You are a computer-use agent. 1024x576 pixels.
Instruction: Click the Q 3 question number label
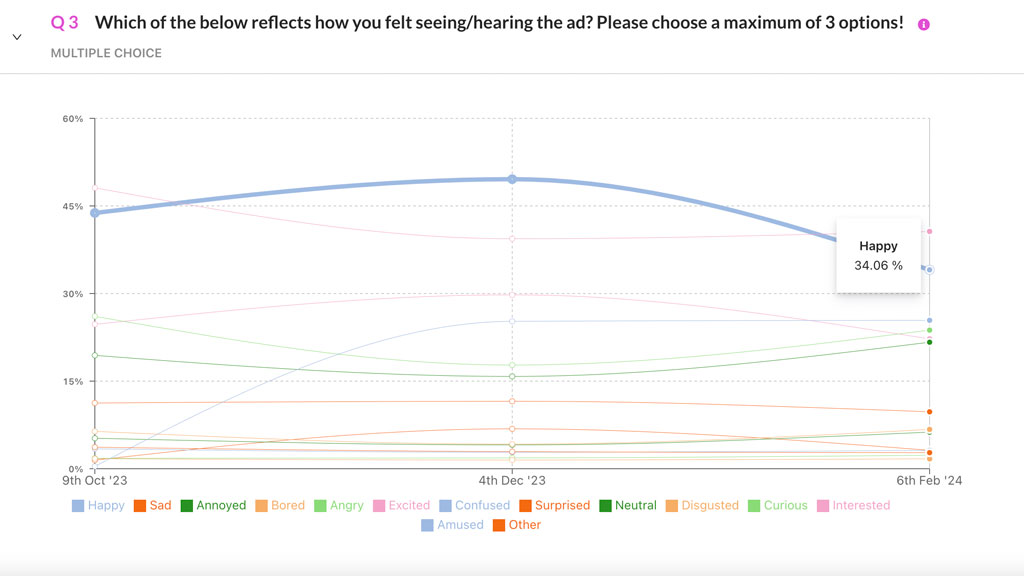[65, 23]
